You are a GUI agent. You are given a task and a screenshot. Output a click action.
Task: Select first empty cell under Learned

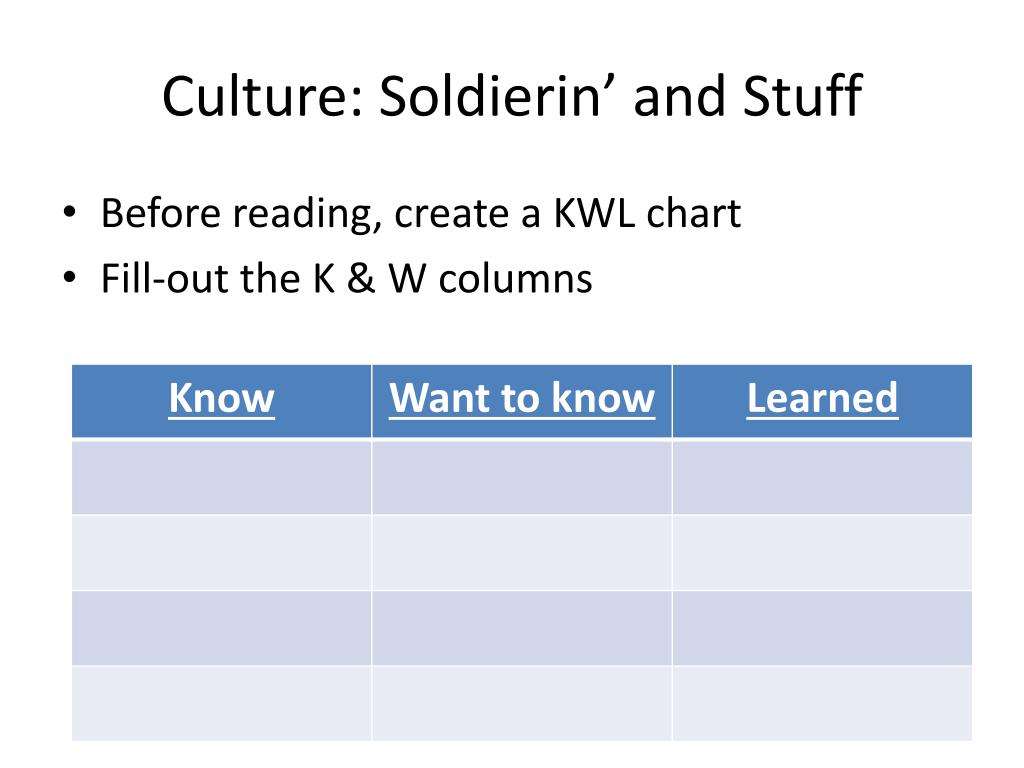click(x=822, y=477)
